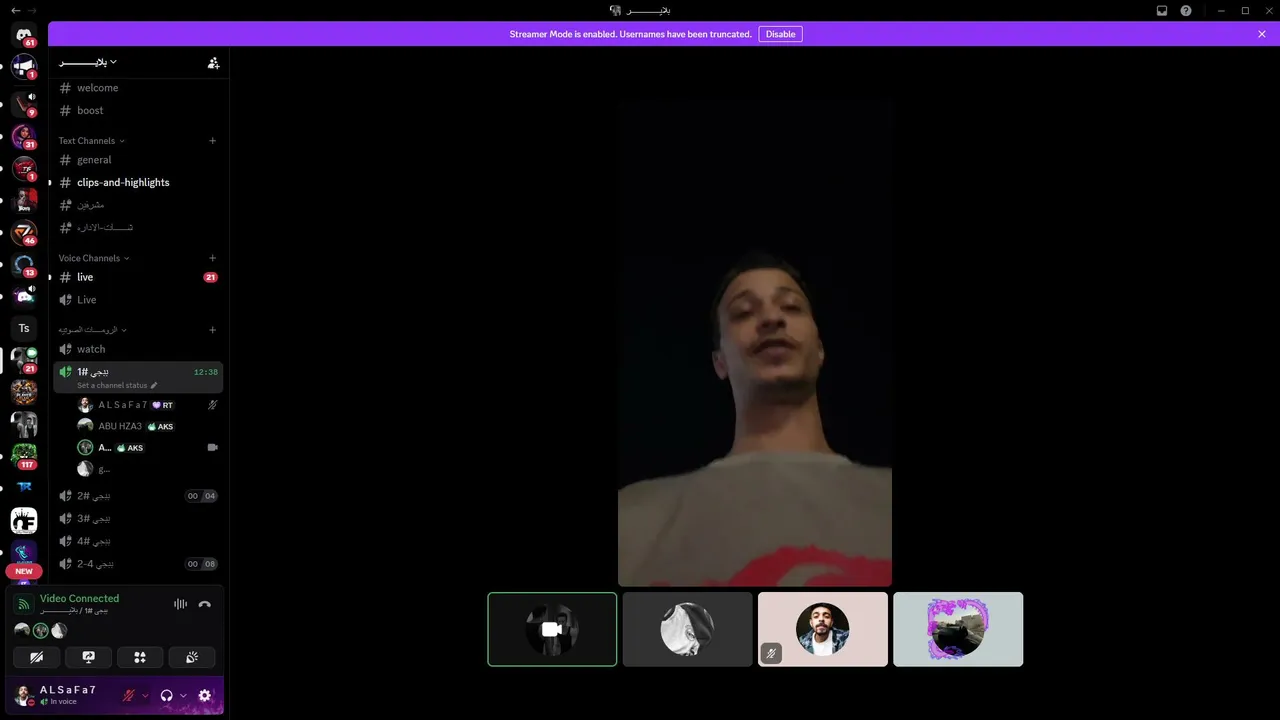This screenshot has width=1280, height=720.
Task: Click the main video feed
Action: [755, 342]
